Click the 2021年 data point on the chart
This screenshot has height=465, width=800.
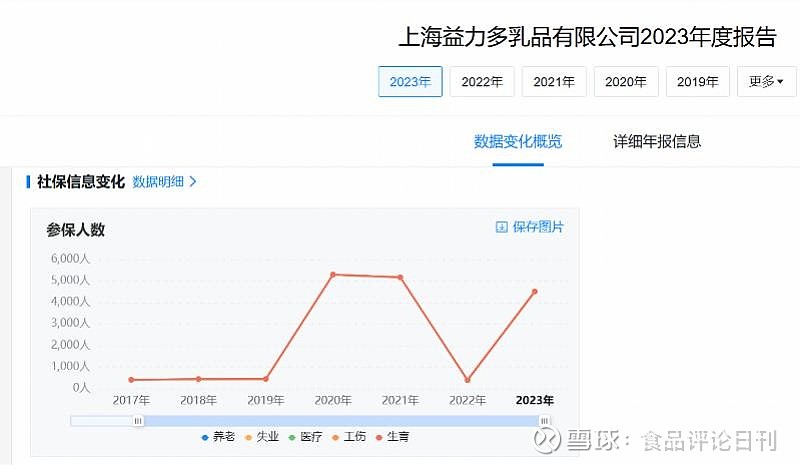[401, 277]
